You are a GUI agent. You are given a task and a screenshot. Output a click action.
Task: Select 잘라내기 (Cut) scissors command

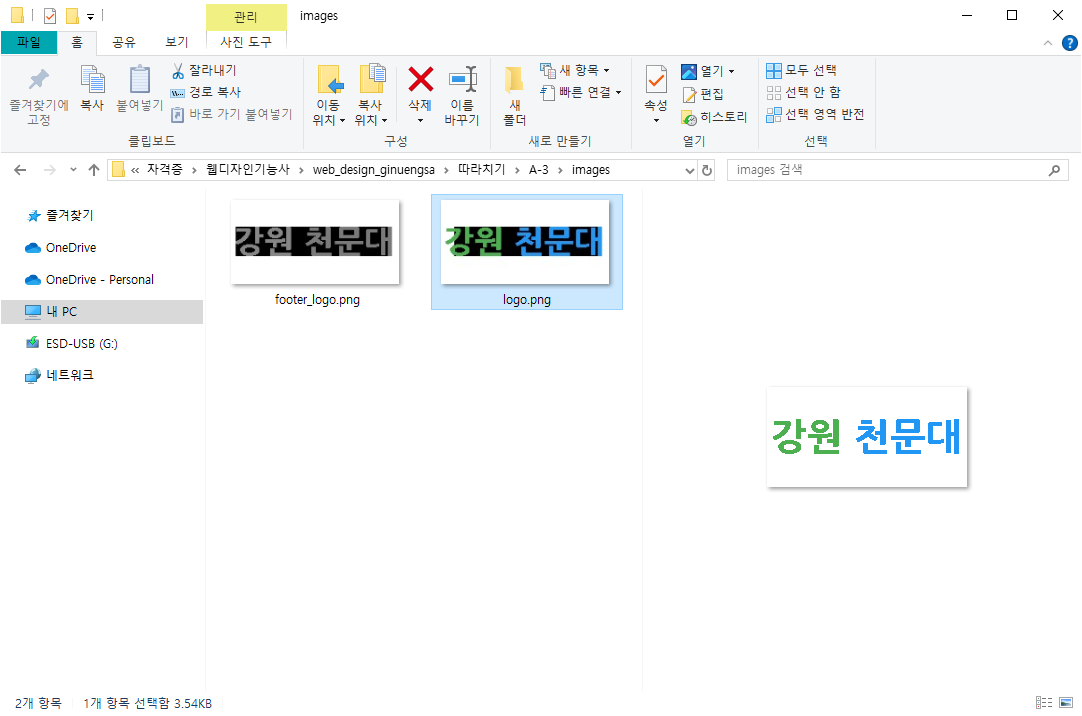coord(204,70)
